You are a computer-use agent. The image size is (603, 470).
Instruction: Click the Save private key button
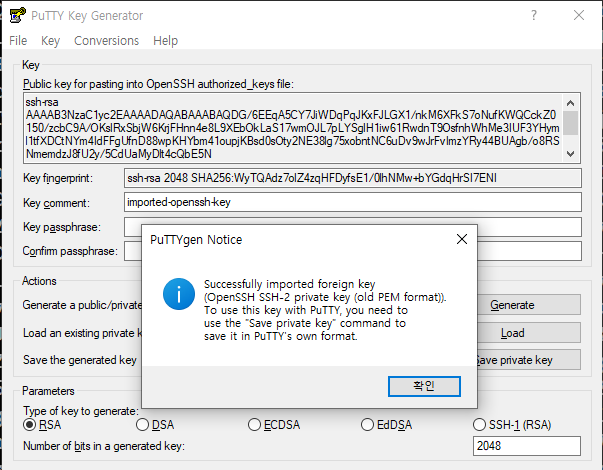[529, 360]
